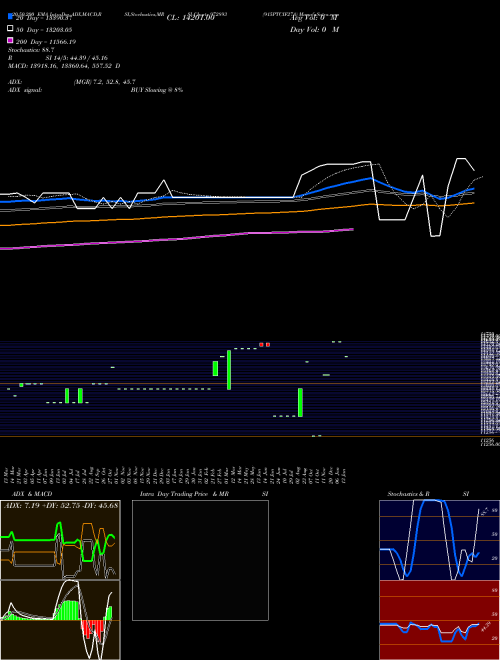Click the white 50 Day legend swatch
Screen dimensions: 500x660
click(10, 29)
